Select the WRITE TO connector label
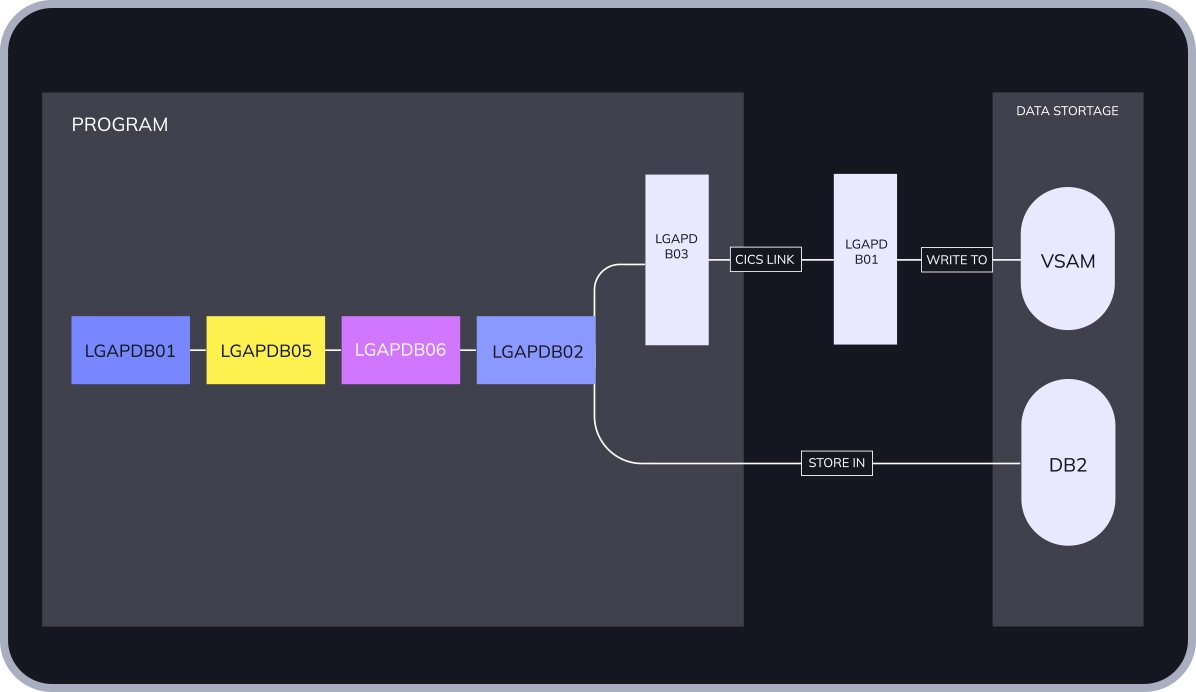 click(956, 259)
